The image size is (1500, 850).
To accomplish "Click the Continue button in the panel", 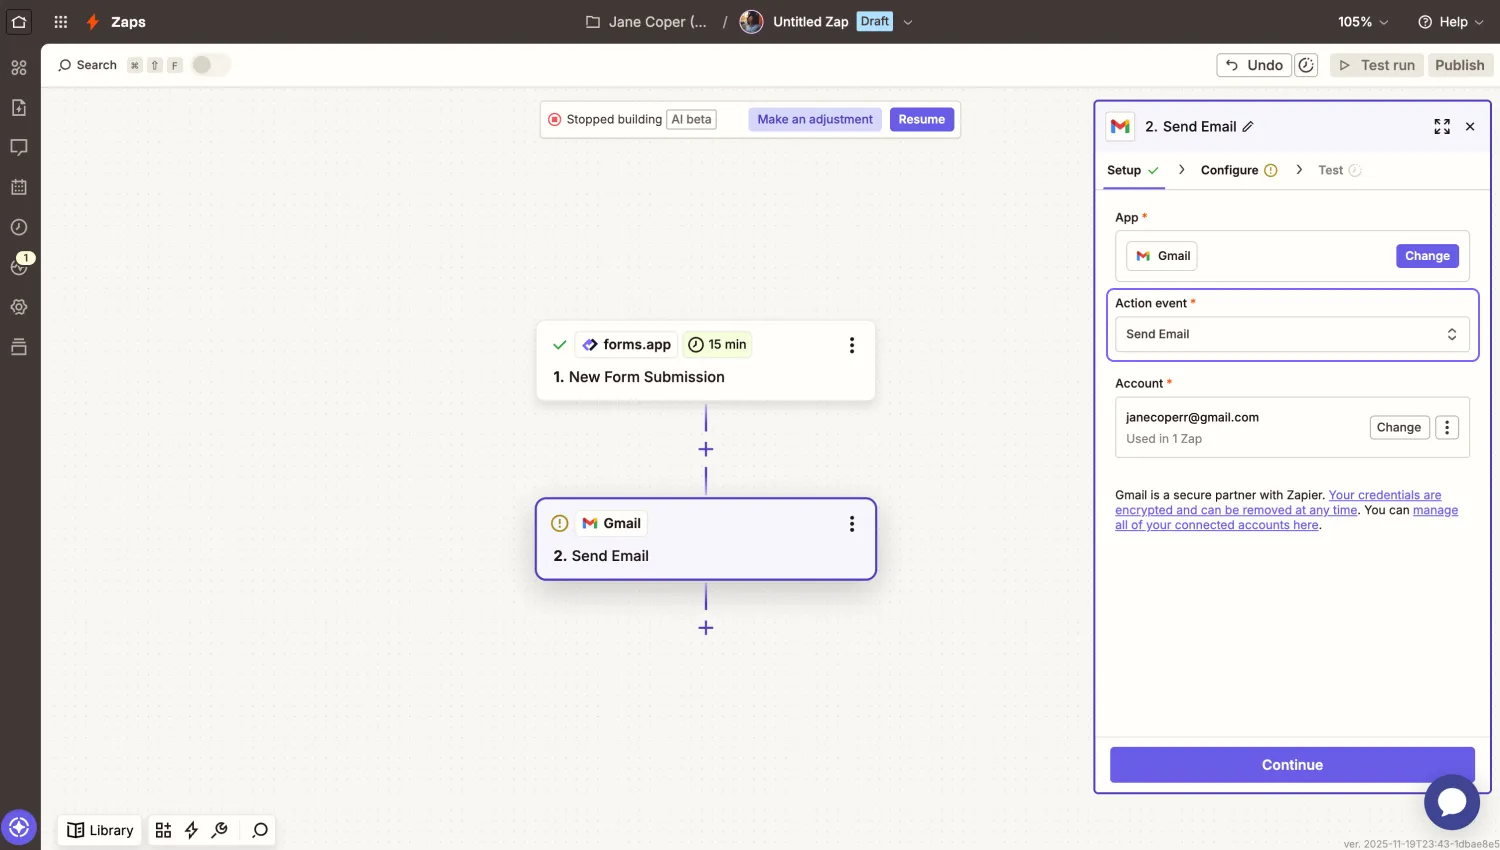I will click(1292, 764).
